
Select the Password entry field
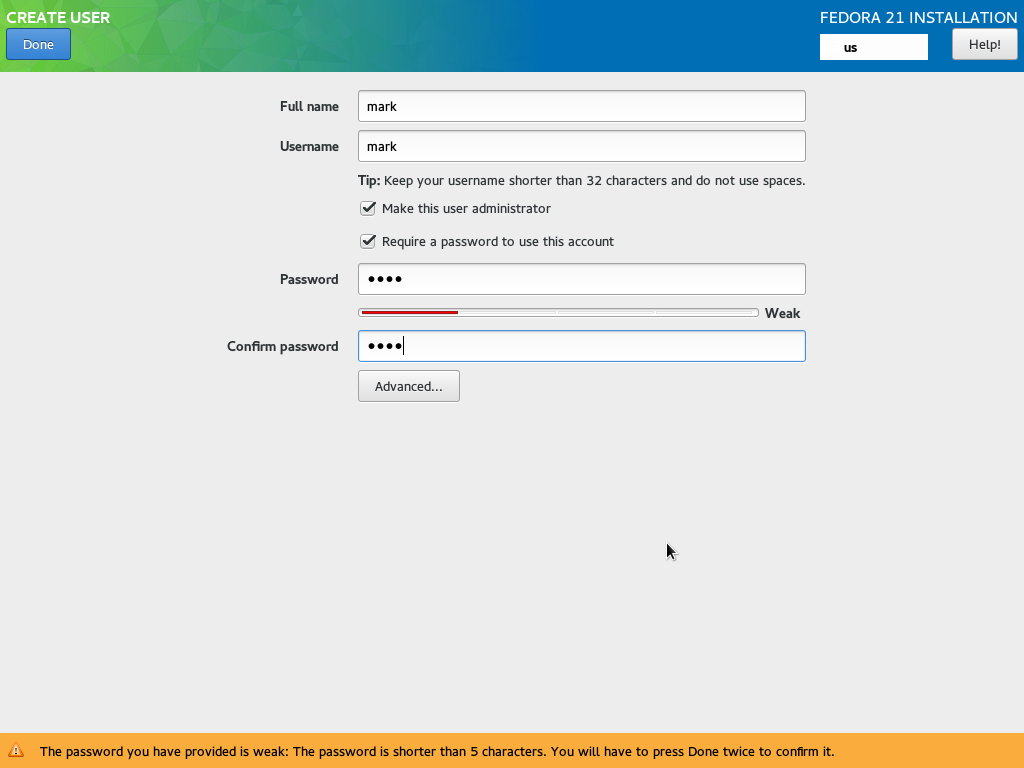click(x=581, y=279)
